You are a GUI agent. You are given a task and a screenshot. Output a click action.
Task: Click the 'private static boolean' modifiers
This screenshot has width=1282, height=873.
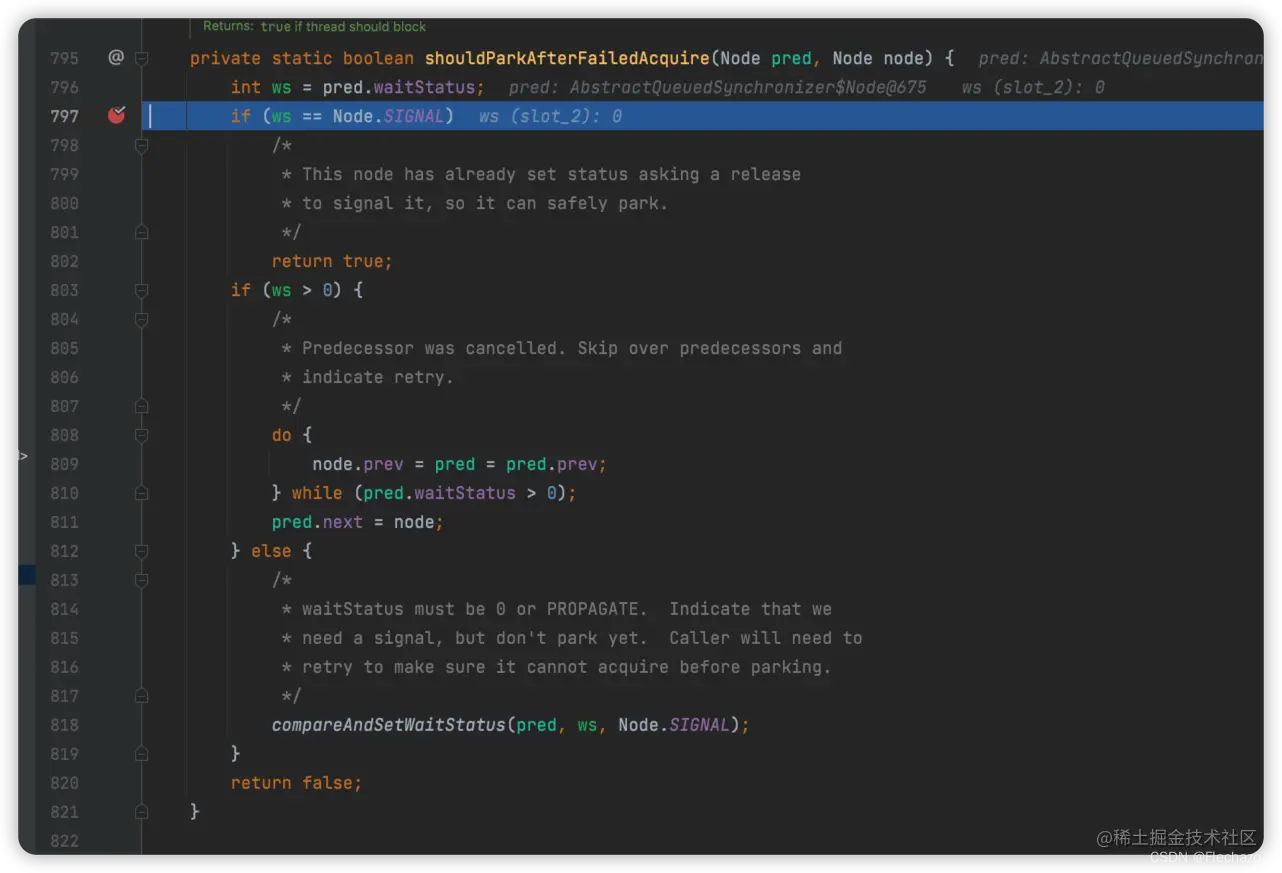coord(301,58)
